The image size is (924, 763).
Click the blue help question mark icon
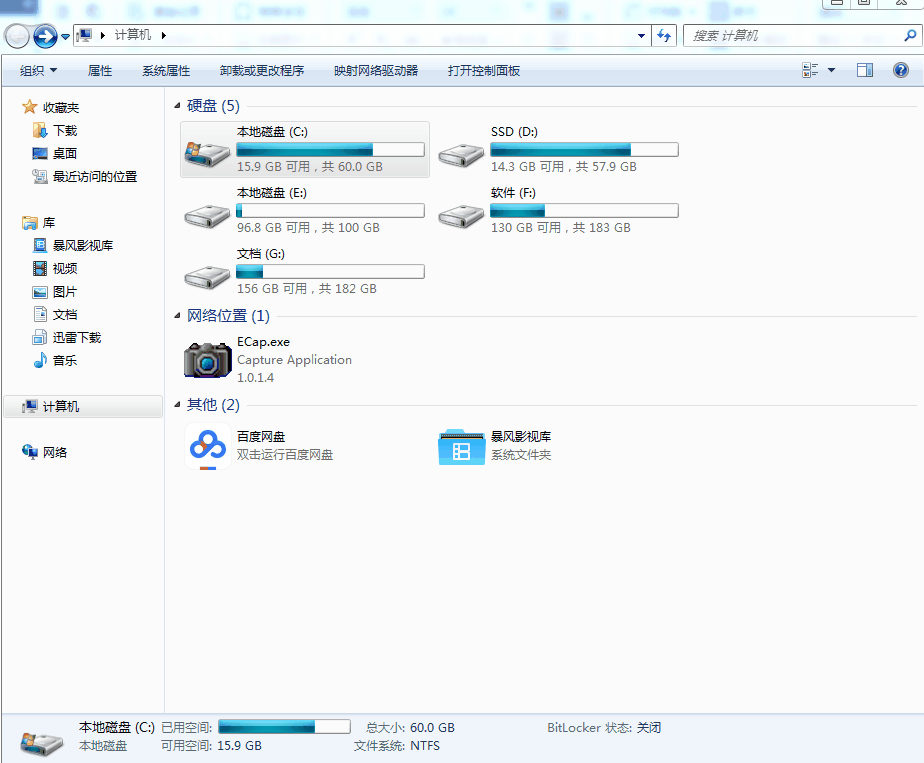click(900, 70)
